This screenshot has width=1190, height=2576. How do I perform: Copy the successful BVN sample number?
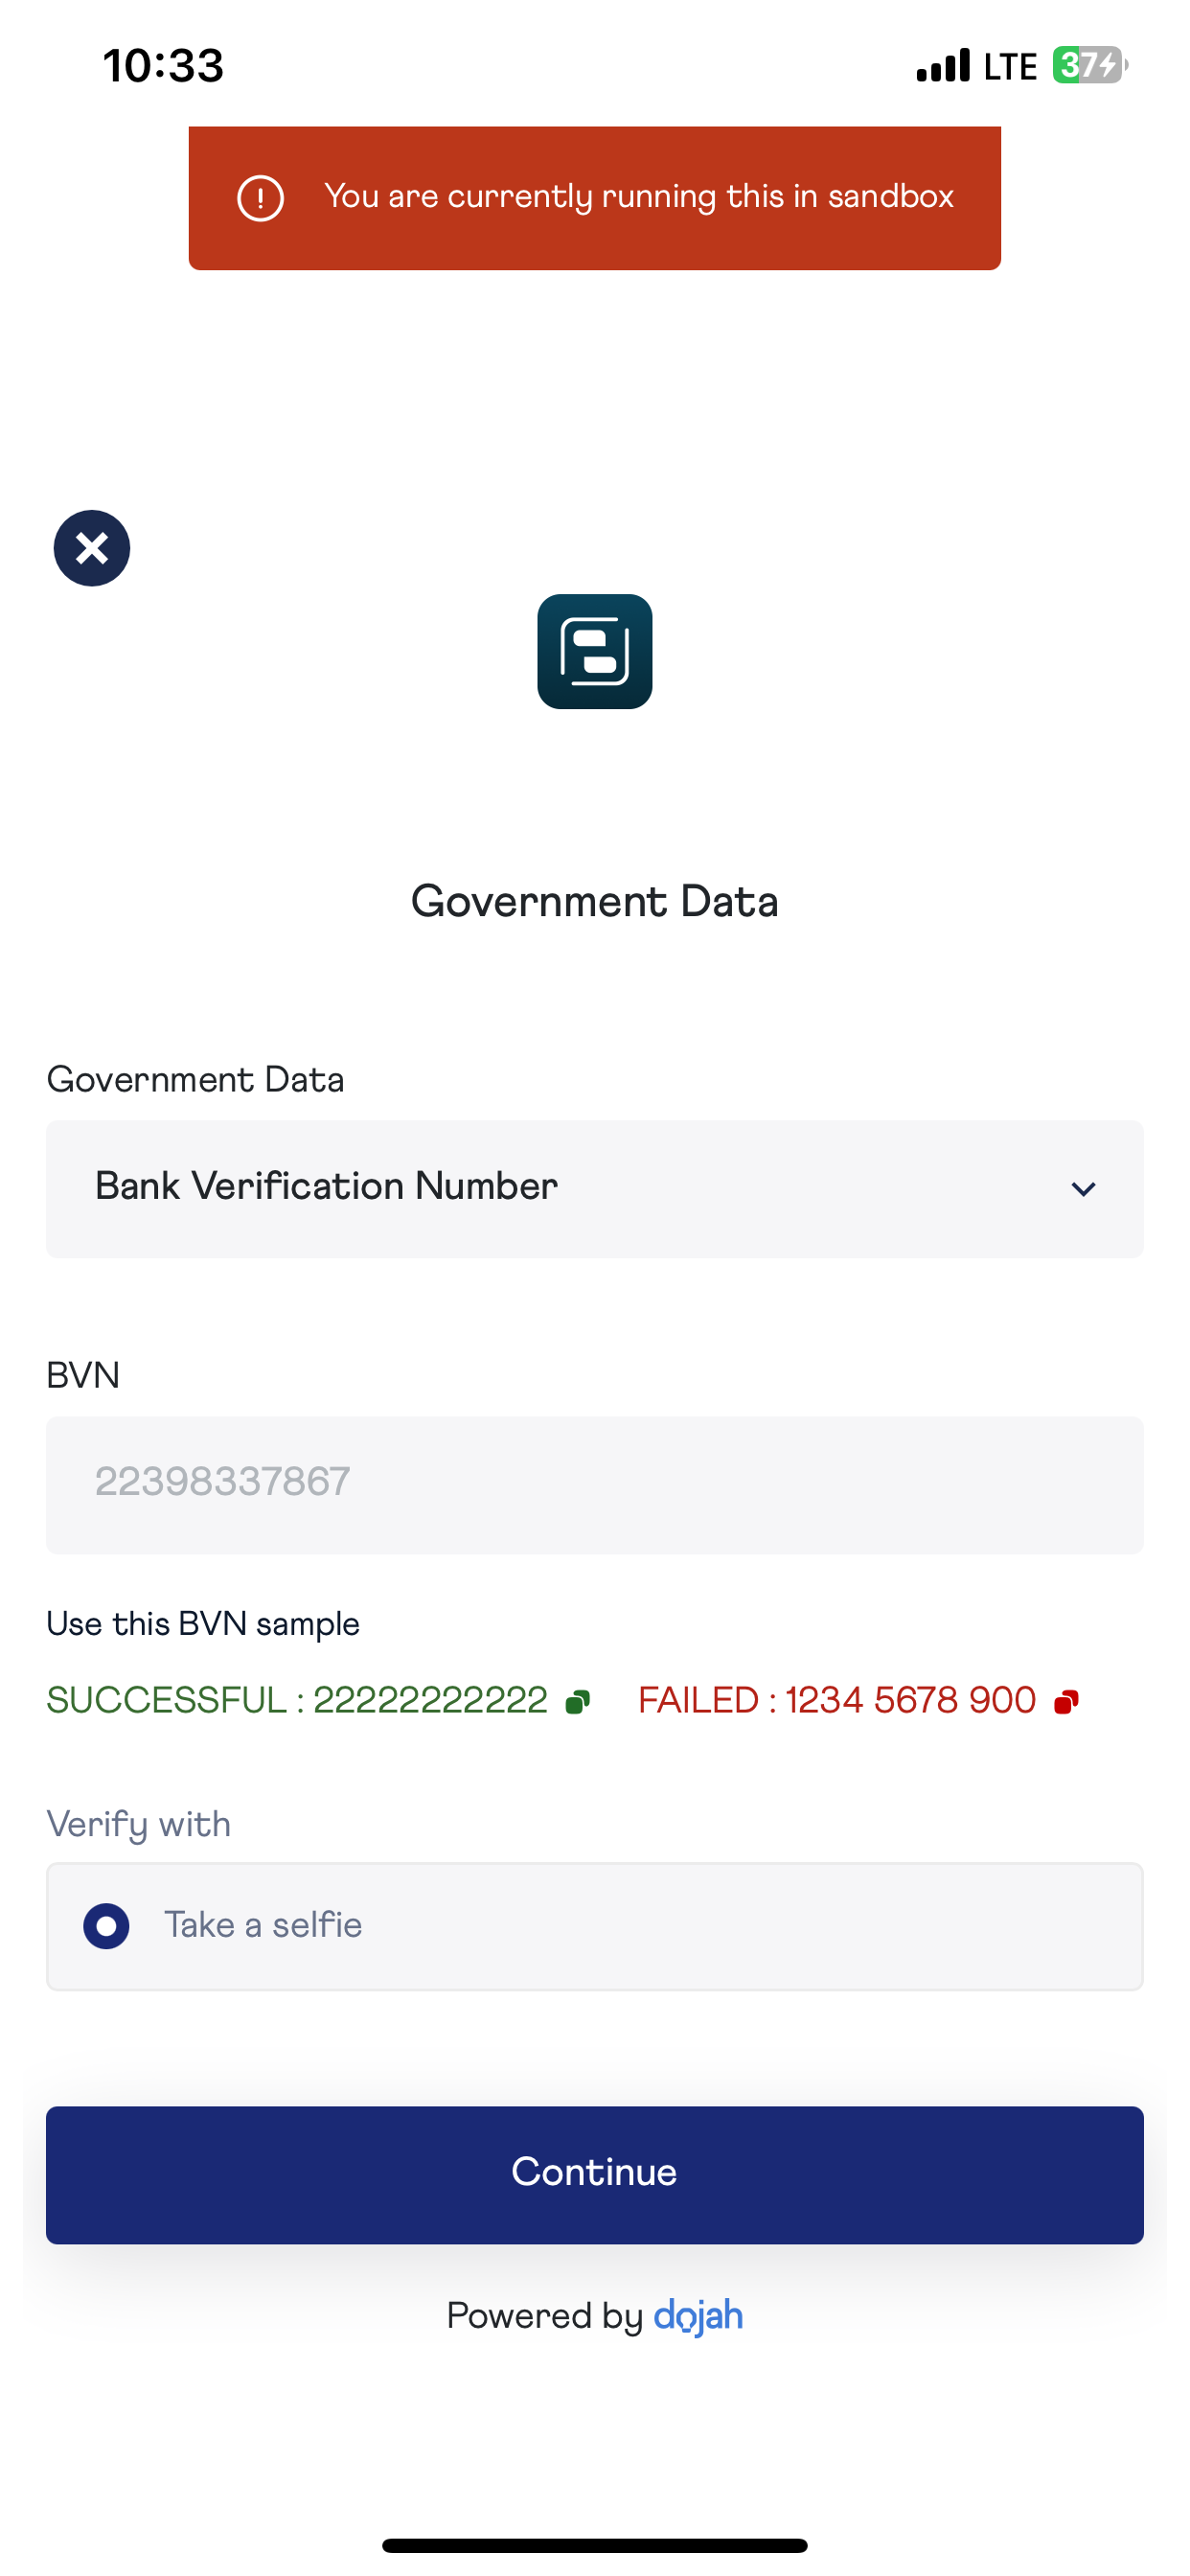click(578, 1701)
